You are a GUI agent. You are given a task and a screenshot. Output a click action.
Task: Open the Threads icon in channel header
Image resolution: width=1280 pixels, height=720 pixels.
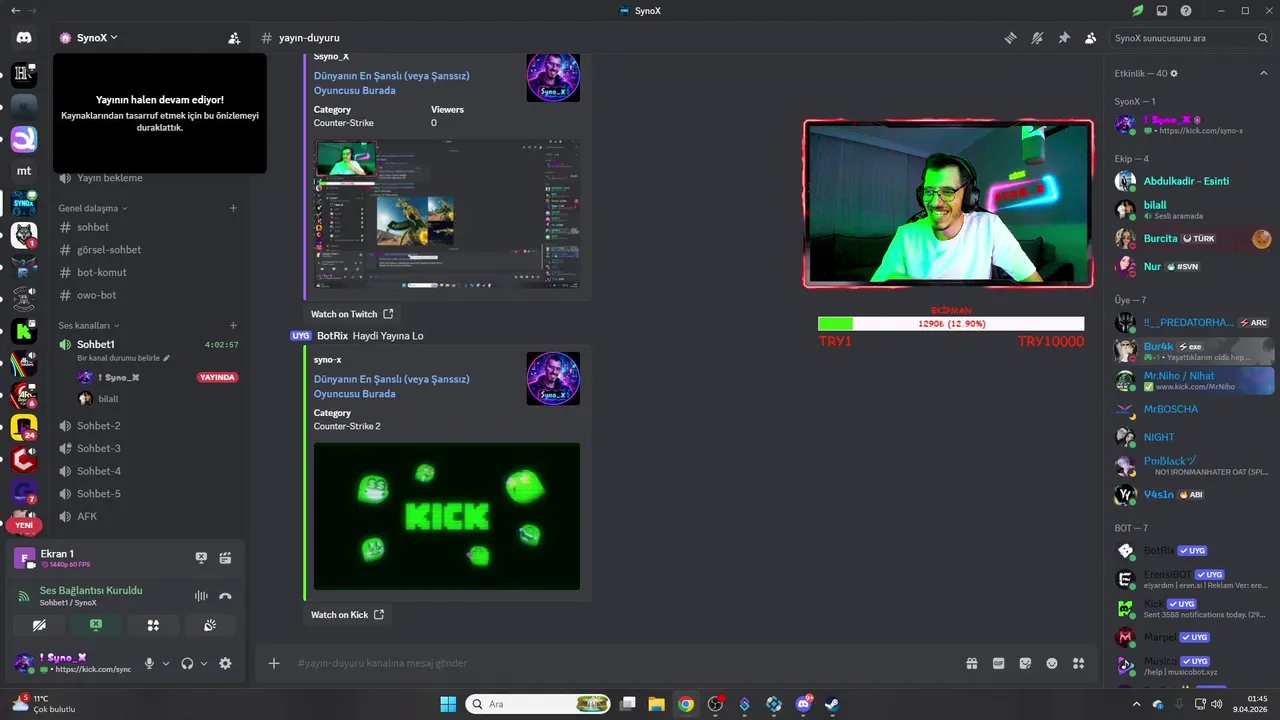point(1011,38)
